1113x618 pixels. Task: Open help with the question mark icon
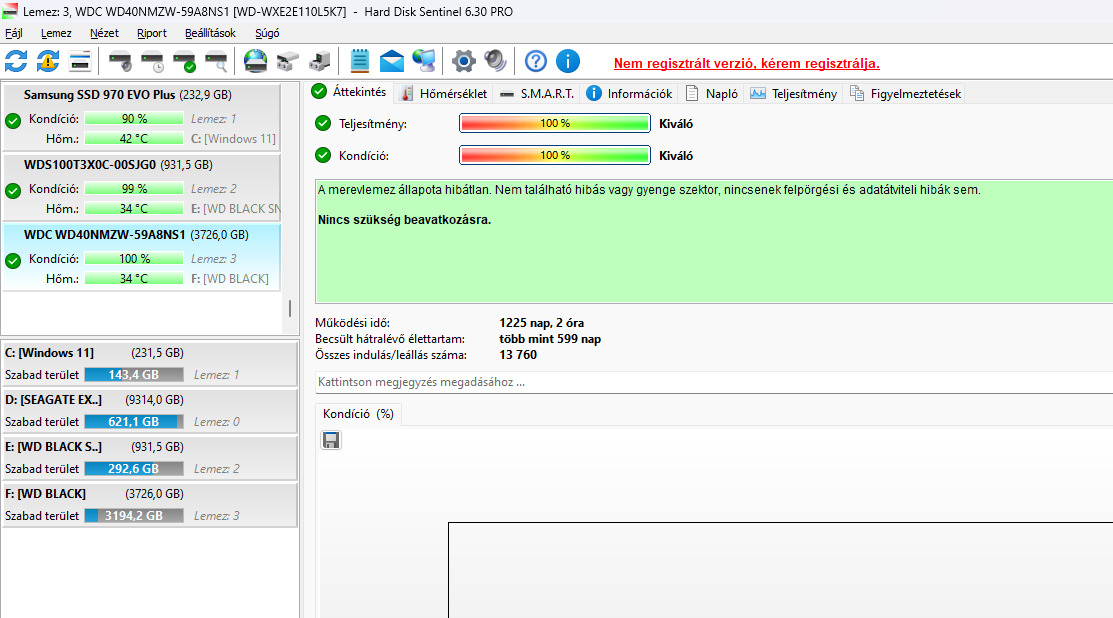pos(536,61)
